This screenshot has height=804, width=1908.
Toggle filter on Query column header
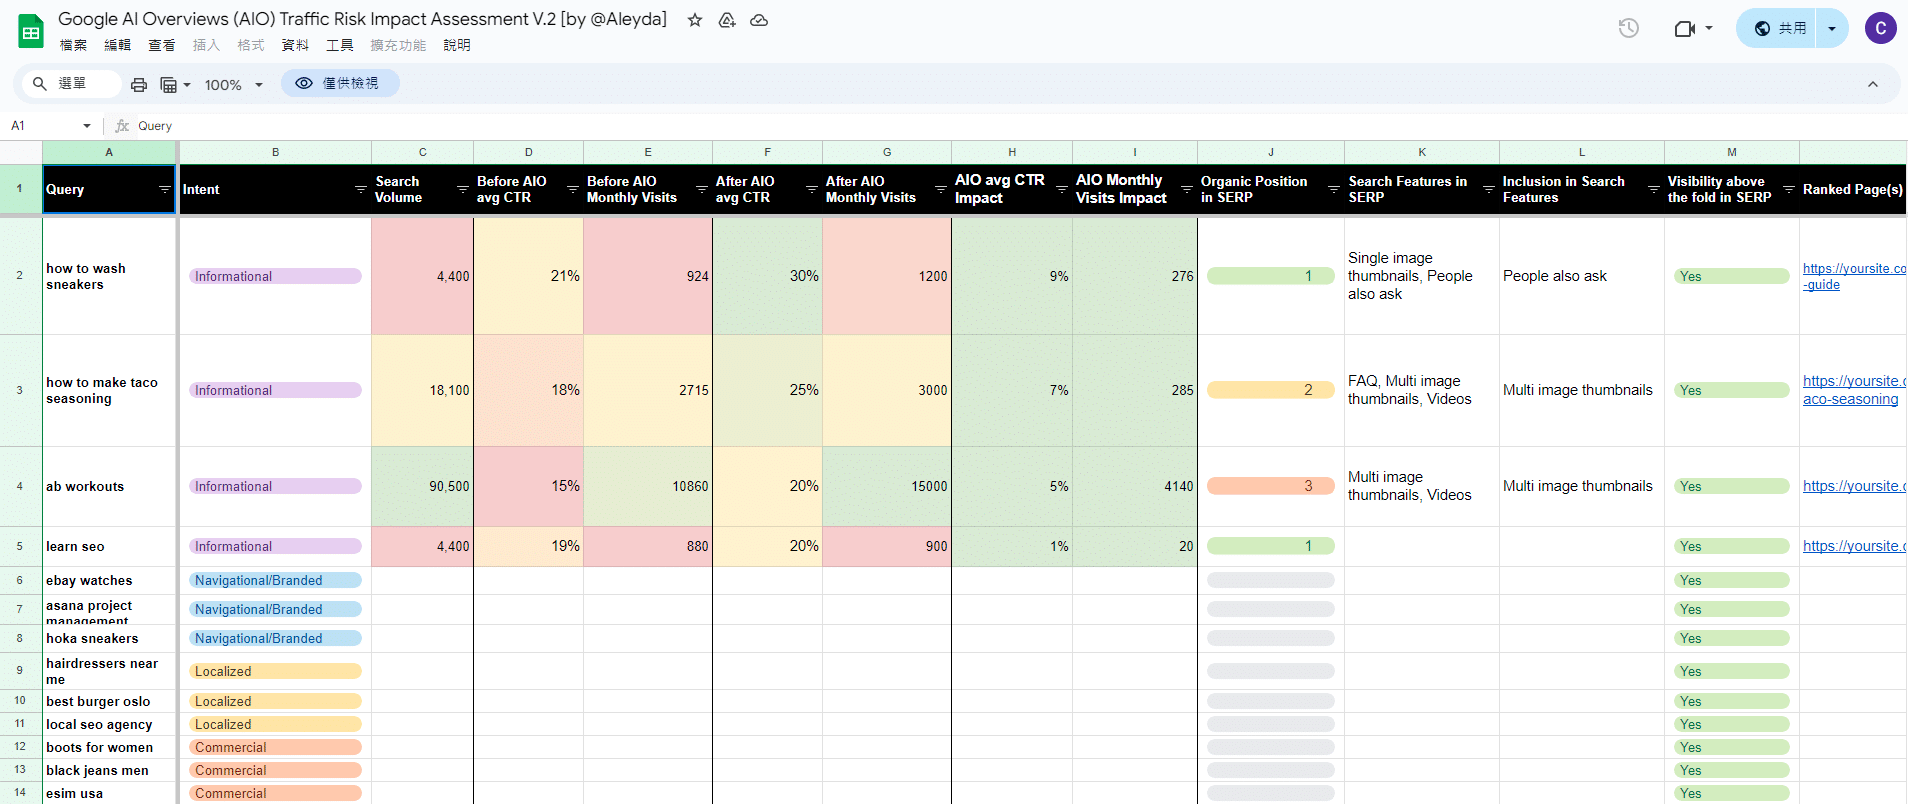click(x=165, y=189)
